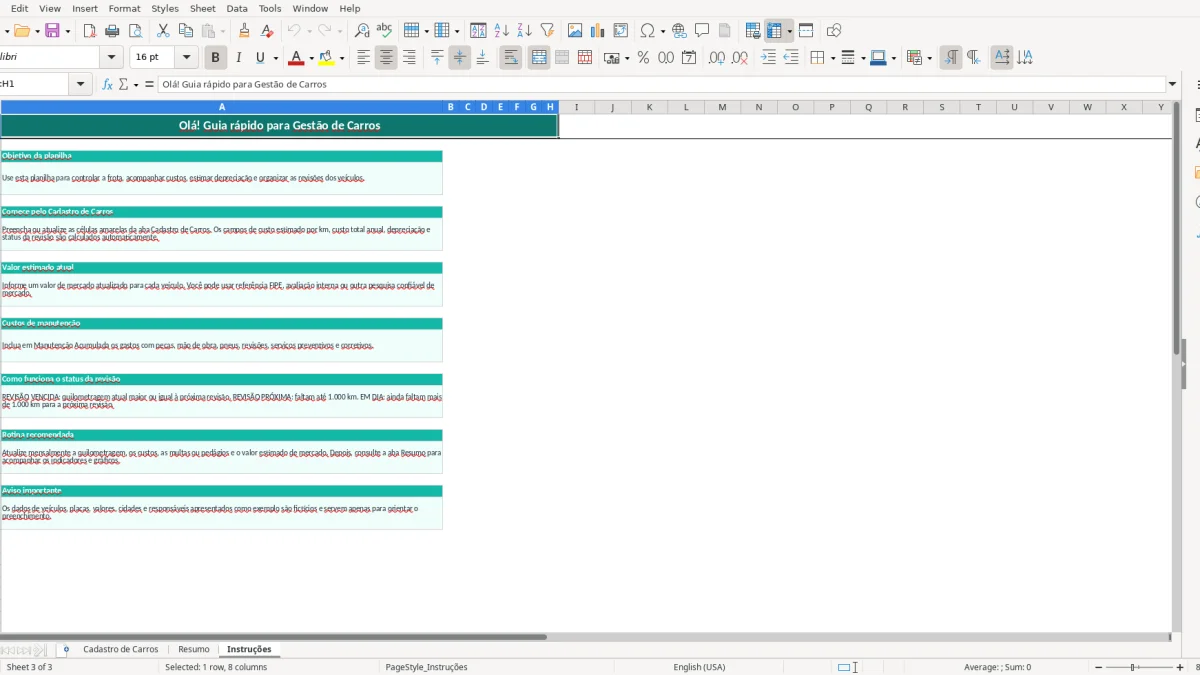Screen dimensions: 1200x675
Task: Expand the Name Box dropdown
Action: click(82, 85)
